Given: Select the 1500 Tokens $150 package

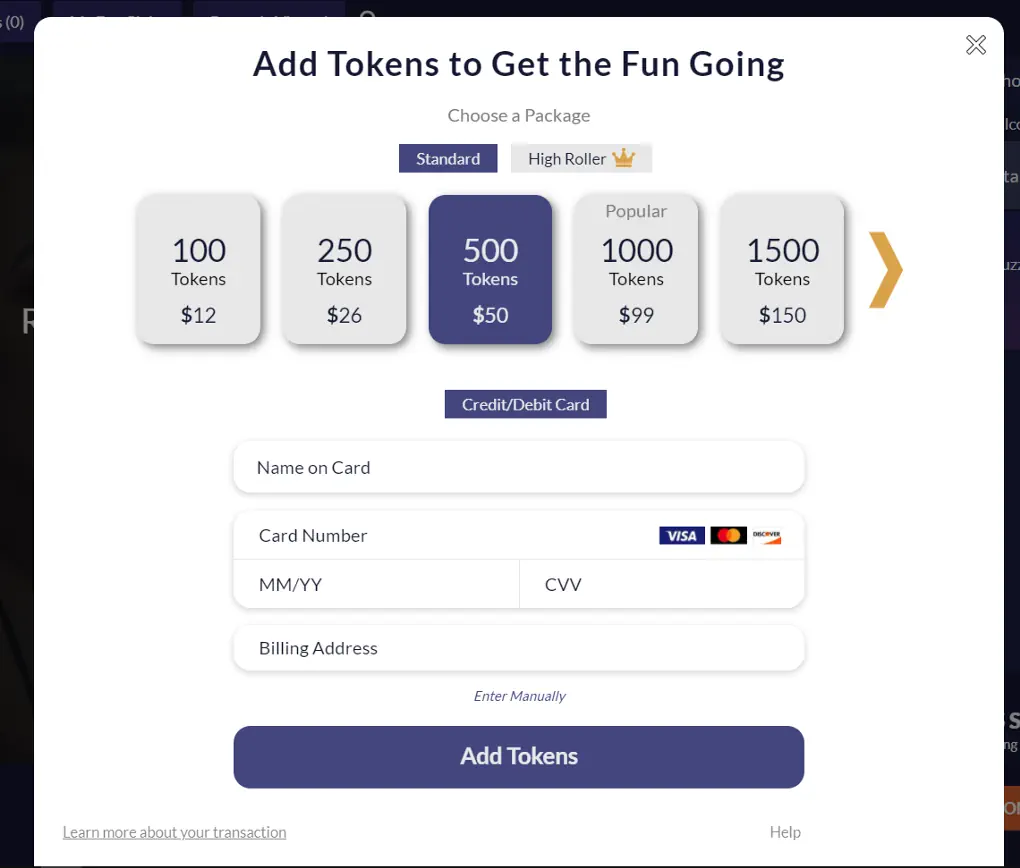Looking at the screenshot, I should [x=783, y=269].
